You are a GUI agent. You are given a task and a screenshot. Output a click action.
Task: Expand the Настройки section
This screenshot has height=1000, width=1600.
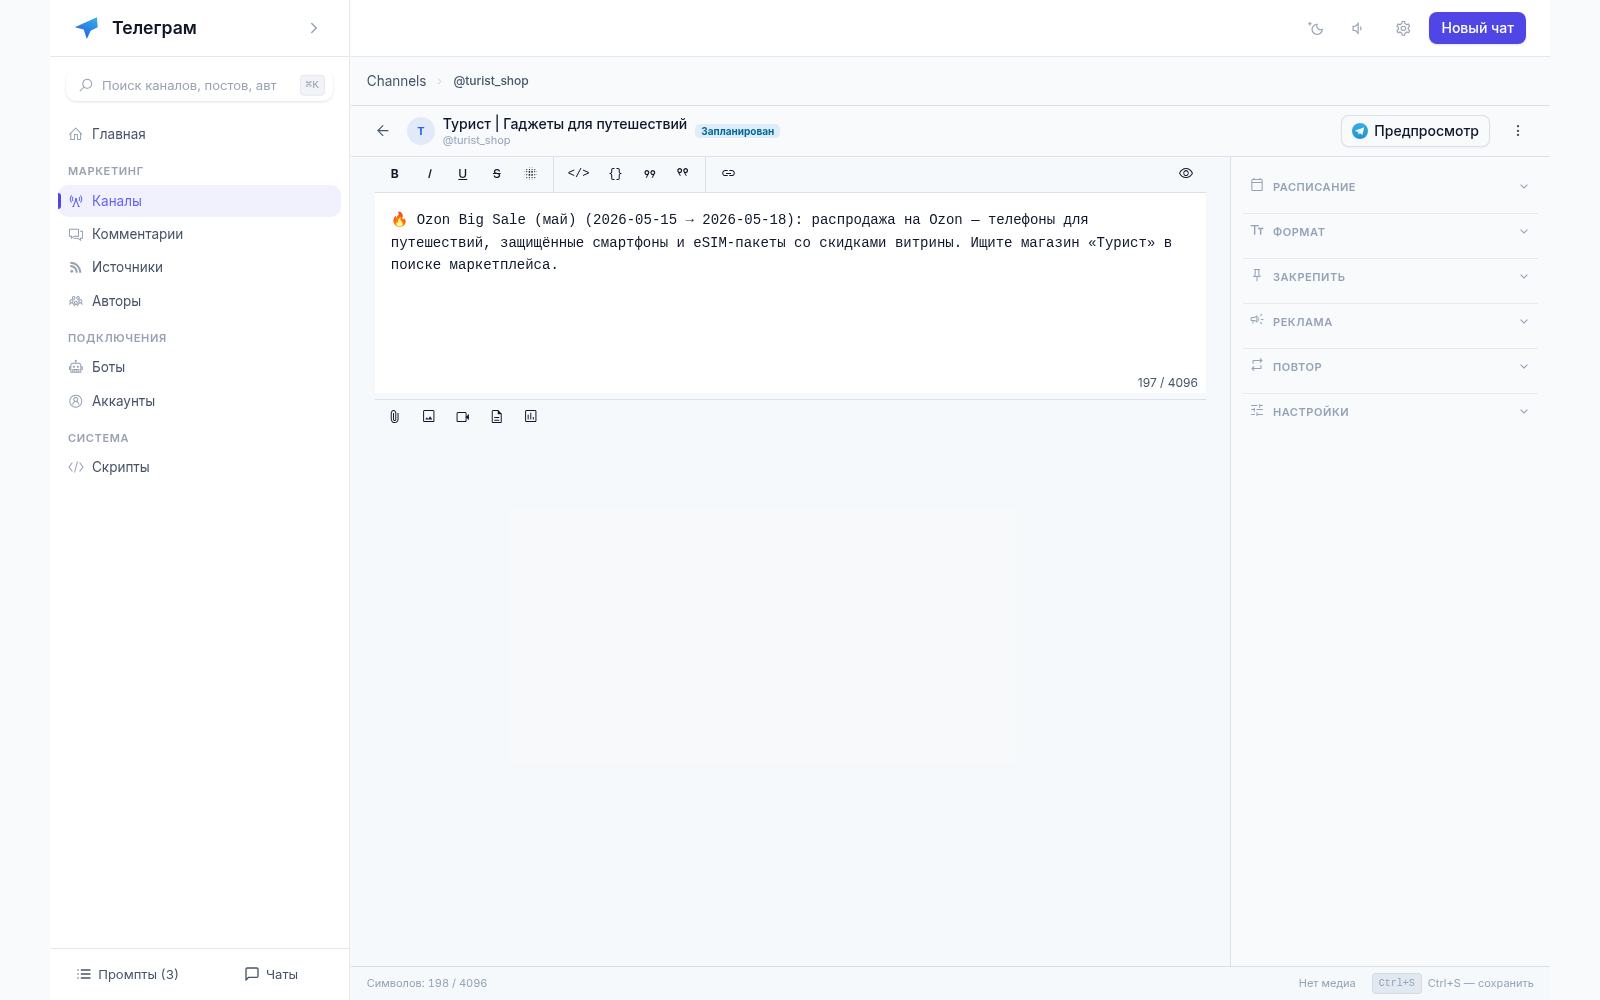coord(1390,412)
